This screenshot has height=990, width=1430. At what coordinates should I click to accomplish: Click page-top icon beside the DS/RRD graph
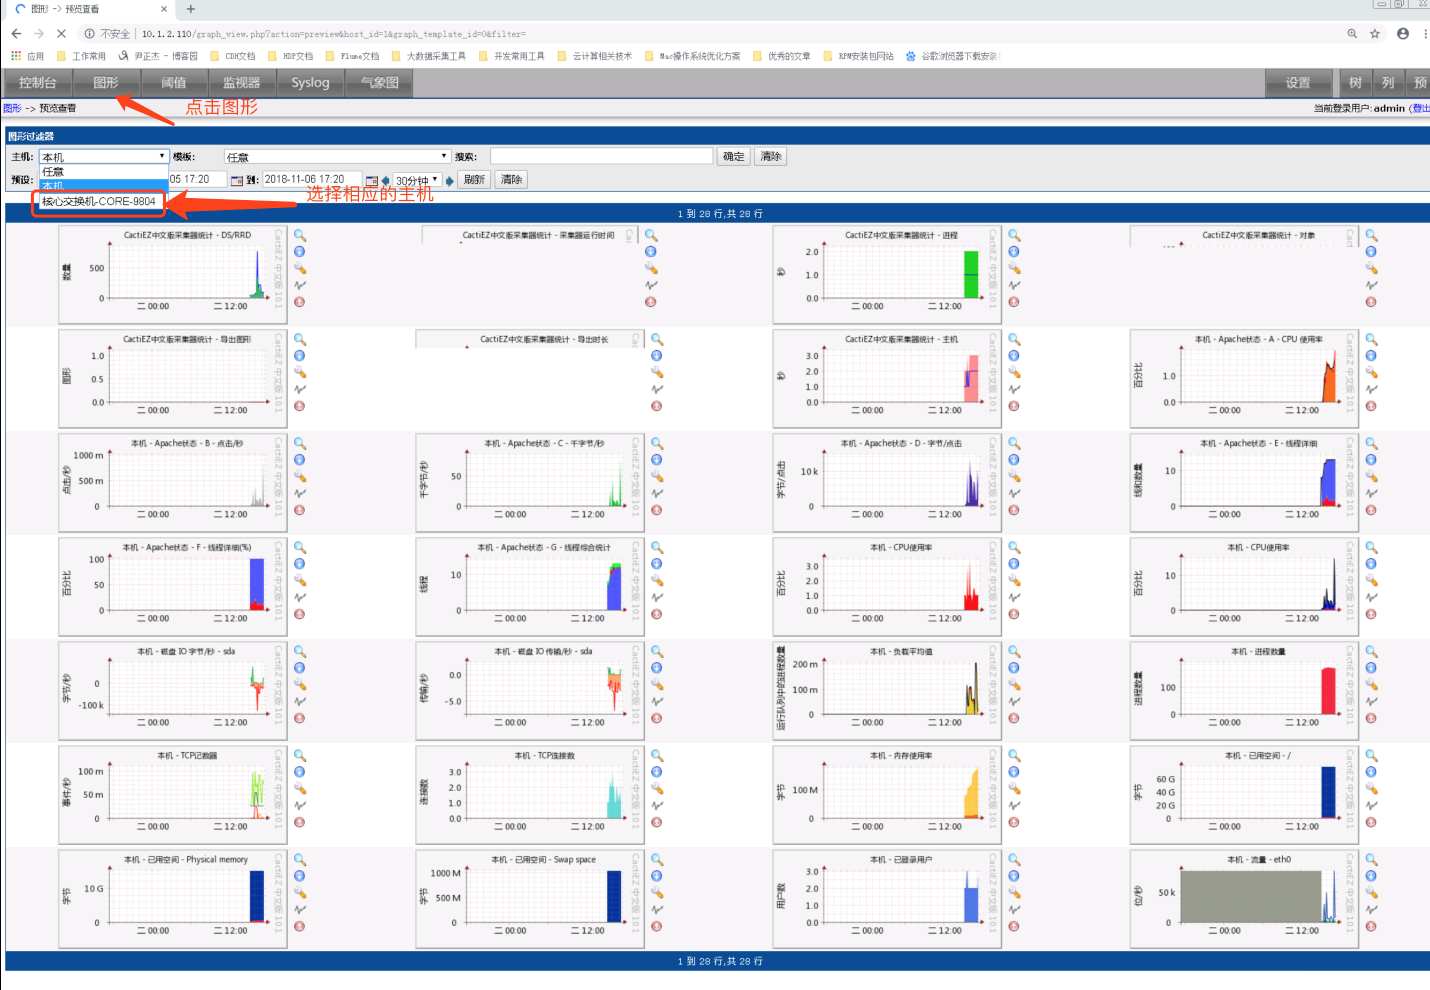pos(299,302)
